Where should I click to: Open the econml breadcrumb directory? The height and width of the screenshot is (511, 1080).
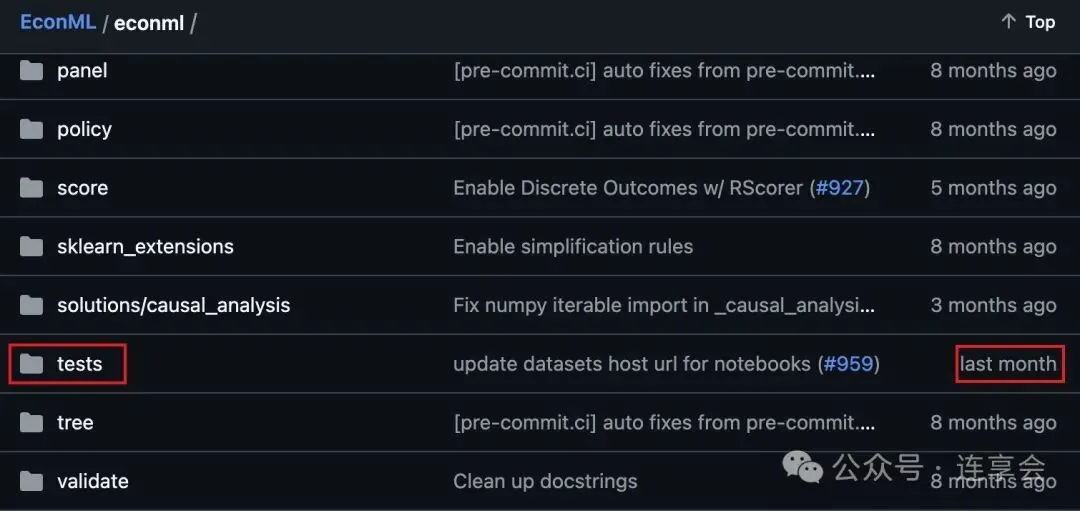pyautogui.click(x=149, y=23)
